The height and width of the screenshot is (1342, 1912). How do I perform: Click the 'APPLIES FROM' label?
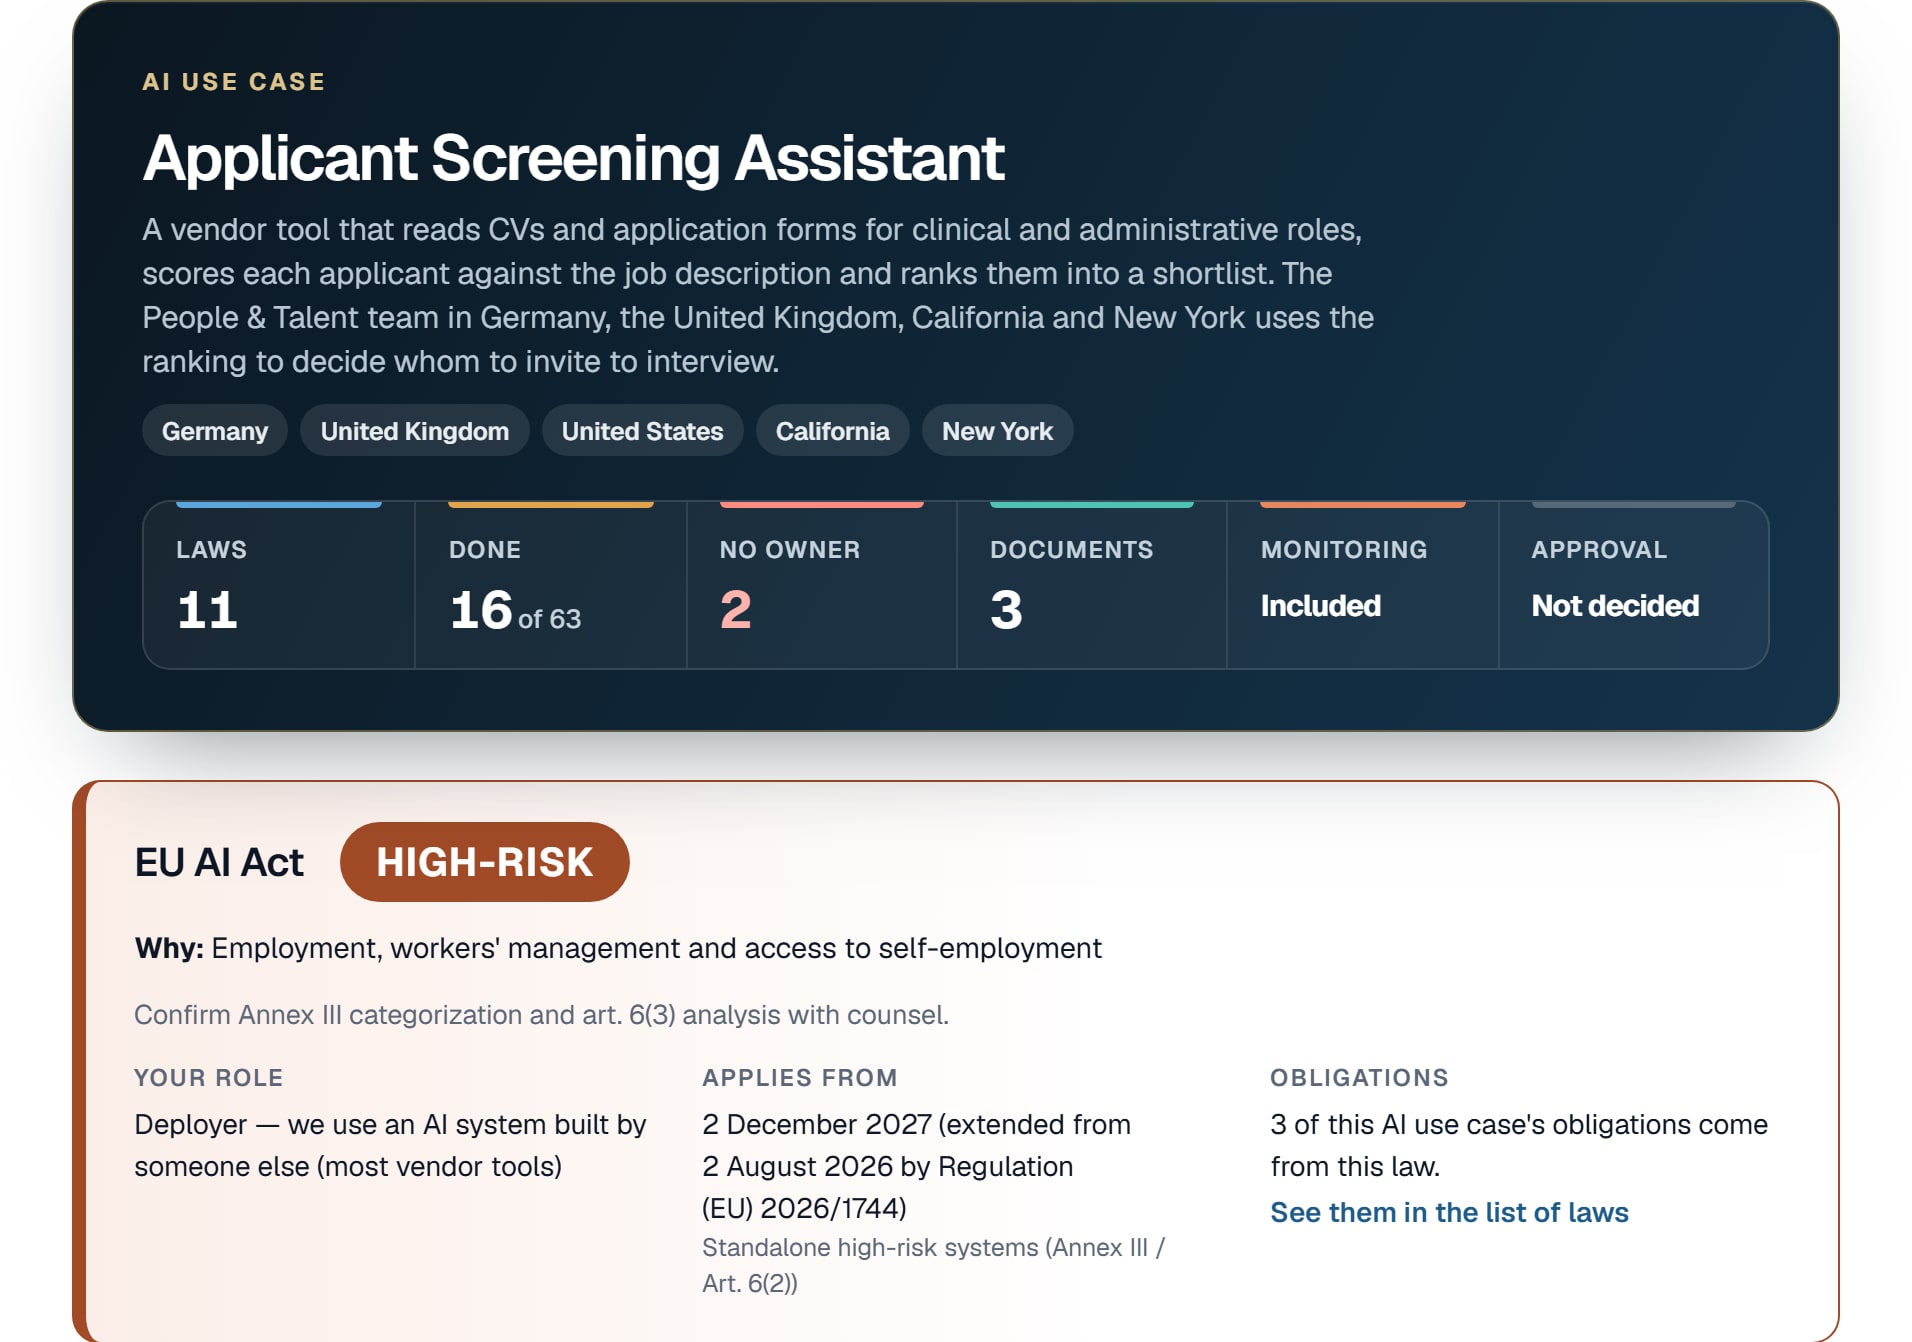800,1078
